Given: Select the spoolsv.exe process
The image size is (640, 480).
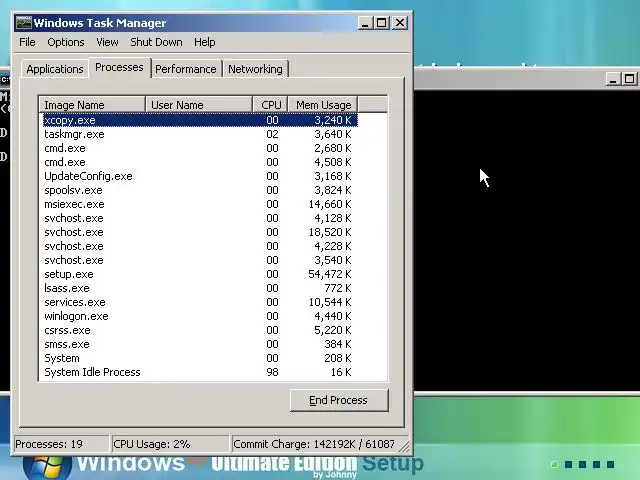Looking at the screenshot, I should [200, 190].
